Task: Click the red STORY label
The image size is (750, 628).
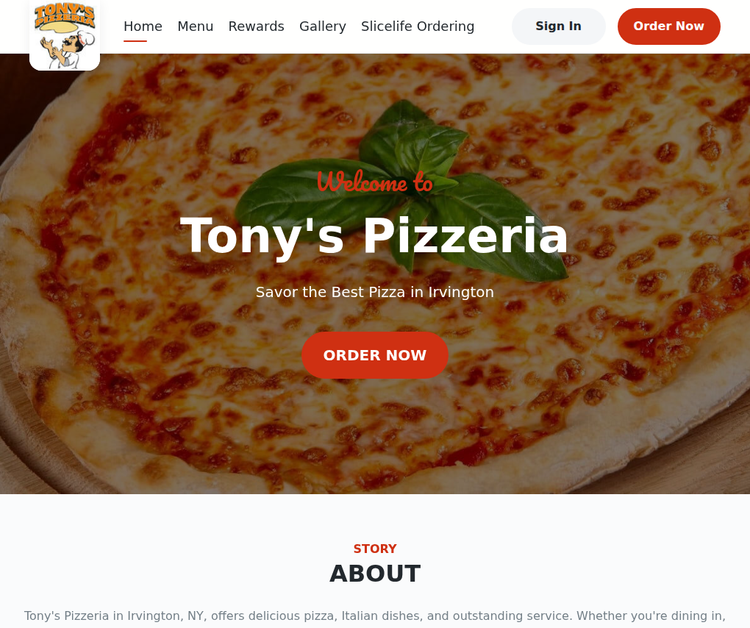Action: (x=375, y=549)
